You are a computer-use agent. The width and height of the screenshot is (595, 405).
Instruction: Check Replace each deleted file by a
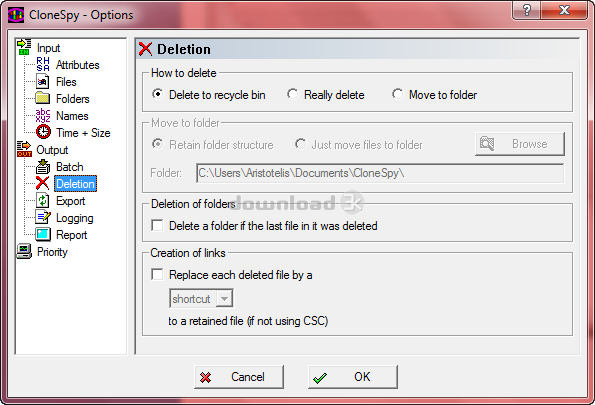point(157,274)
